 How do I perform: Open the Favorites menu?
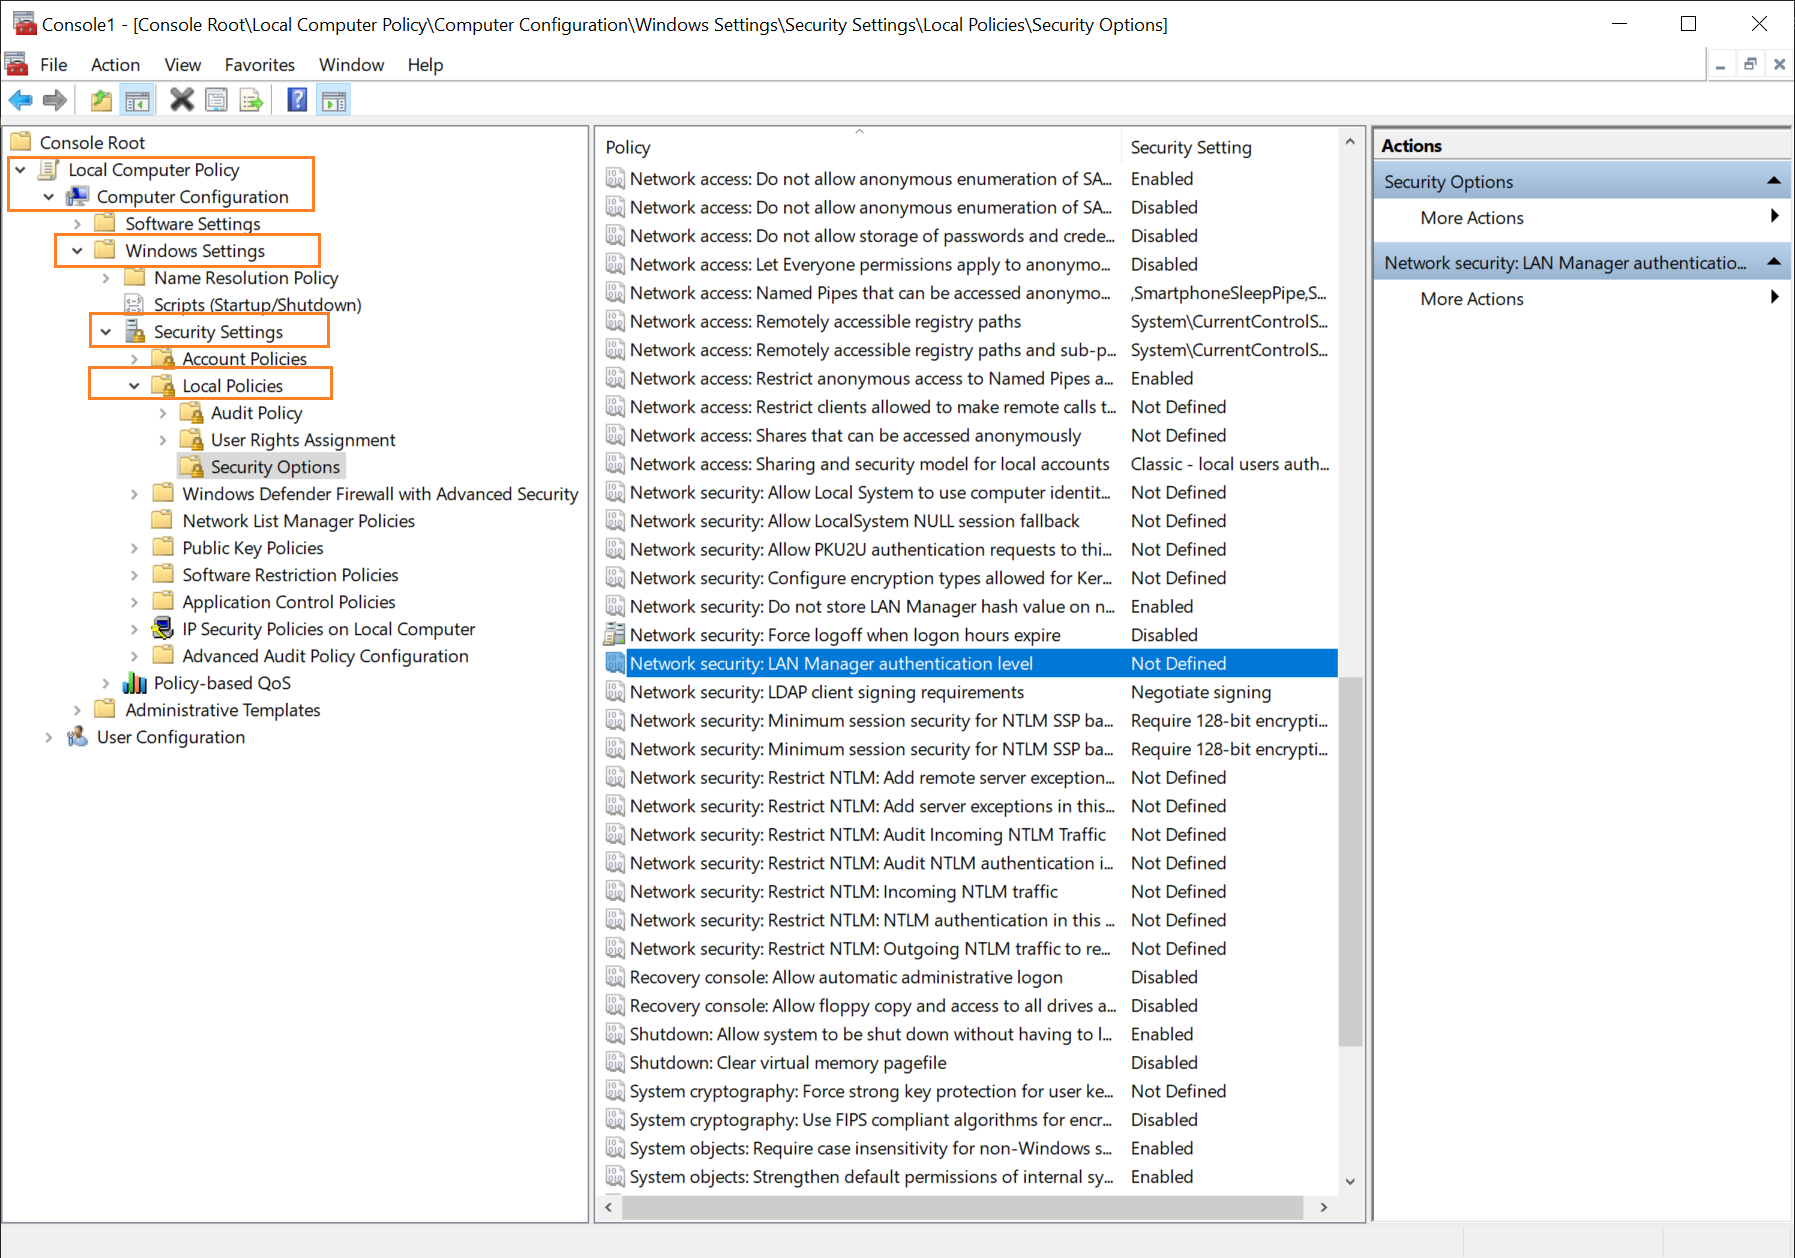pos(260,65)
